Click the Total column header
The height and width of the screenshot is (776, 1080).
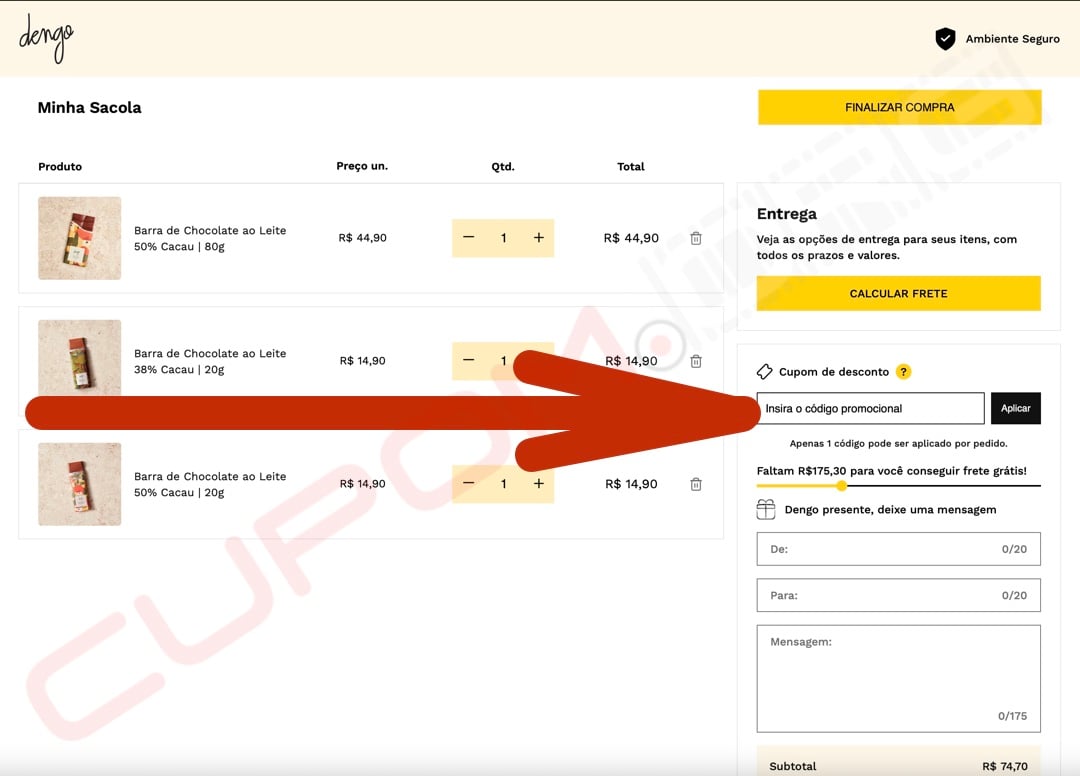[x=631, y=167]
